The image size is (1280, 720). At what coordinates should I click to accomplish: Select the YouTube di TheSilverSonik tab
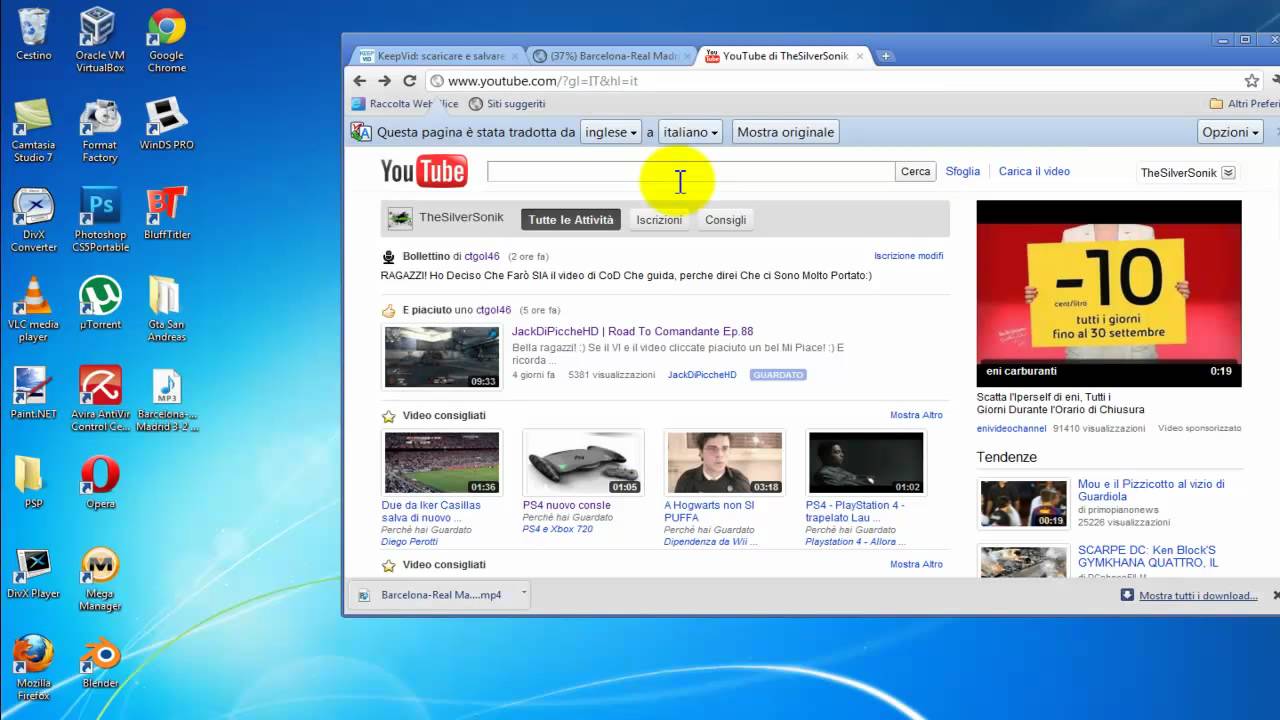point(784,56)
